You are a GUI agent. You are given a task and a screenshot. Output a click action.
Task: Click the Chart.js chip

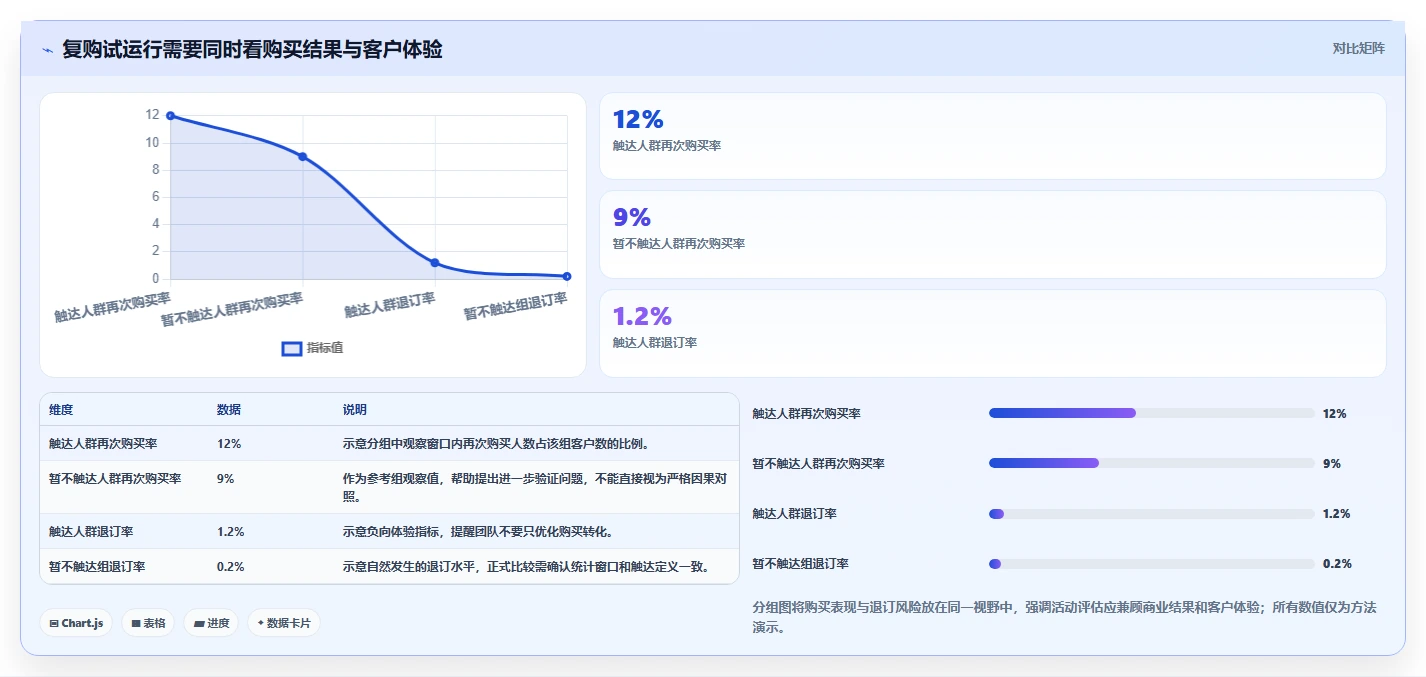[x=77, y=623]
